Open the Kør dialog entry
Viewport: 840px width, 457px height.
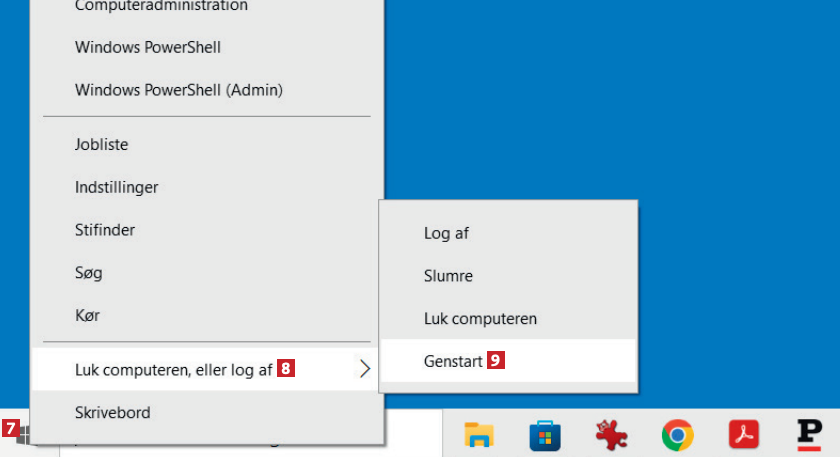tap(87, 315)
